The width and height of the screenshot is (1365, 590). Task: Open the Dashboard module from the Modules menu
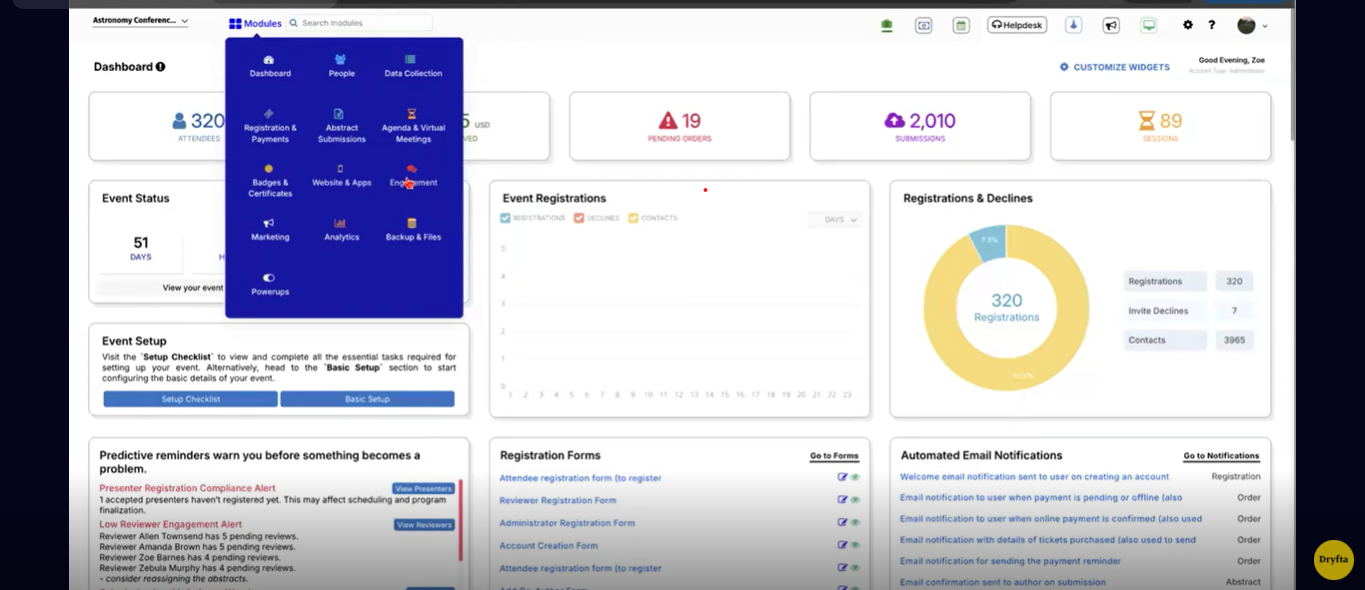click(x=270, y=63)
